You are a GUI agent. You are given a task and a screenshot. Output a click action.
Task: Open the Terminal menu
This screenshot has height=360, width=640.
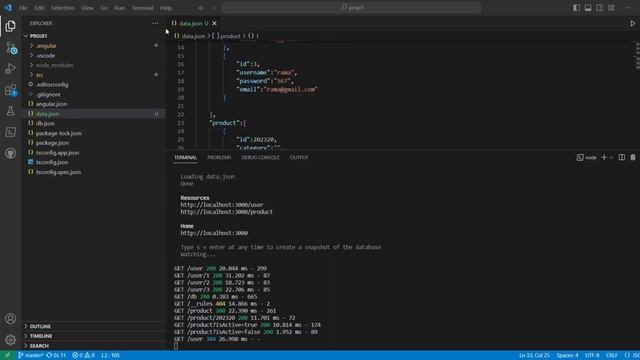142,8
